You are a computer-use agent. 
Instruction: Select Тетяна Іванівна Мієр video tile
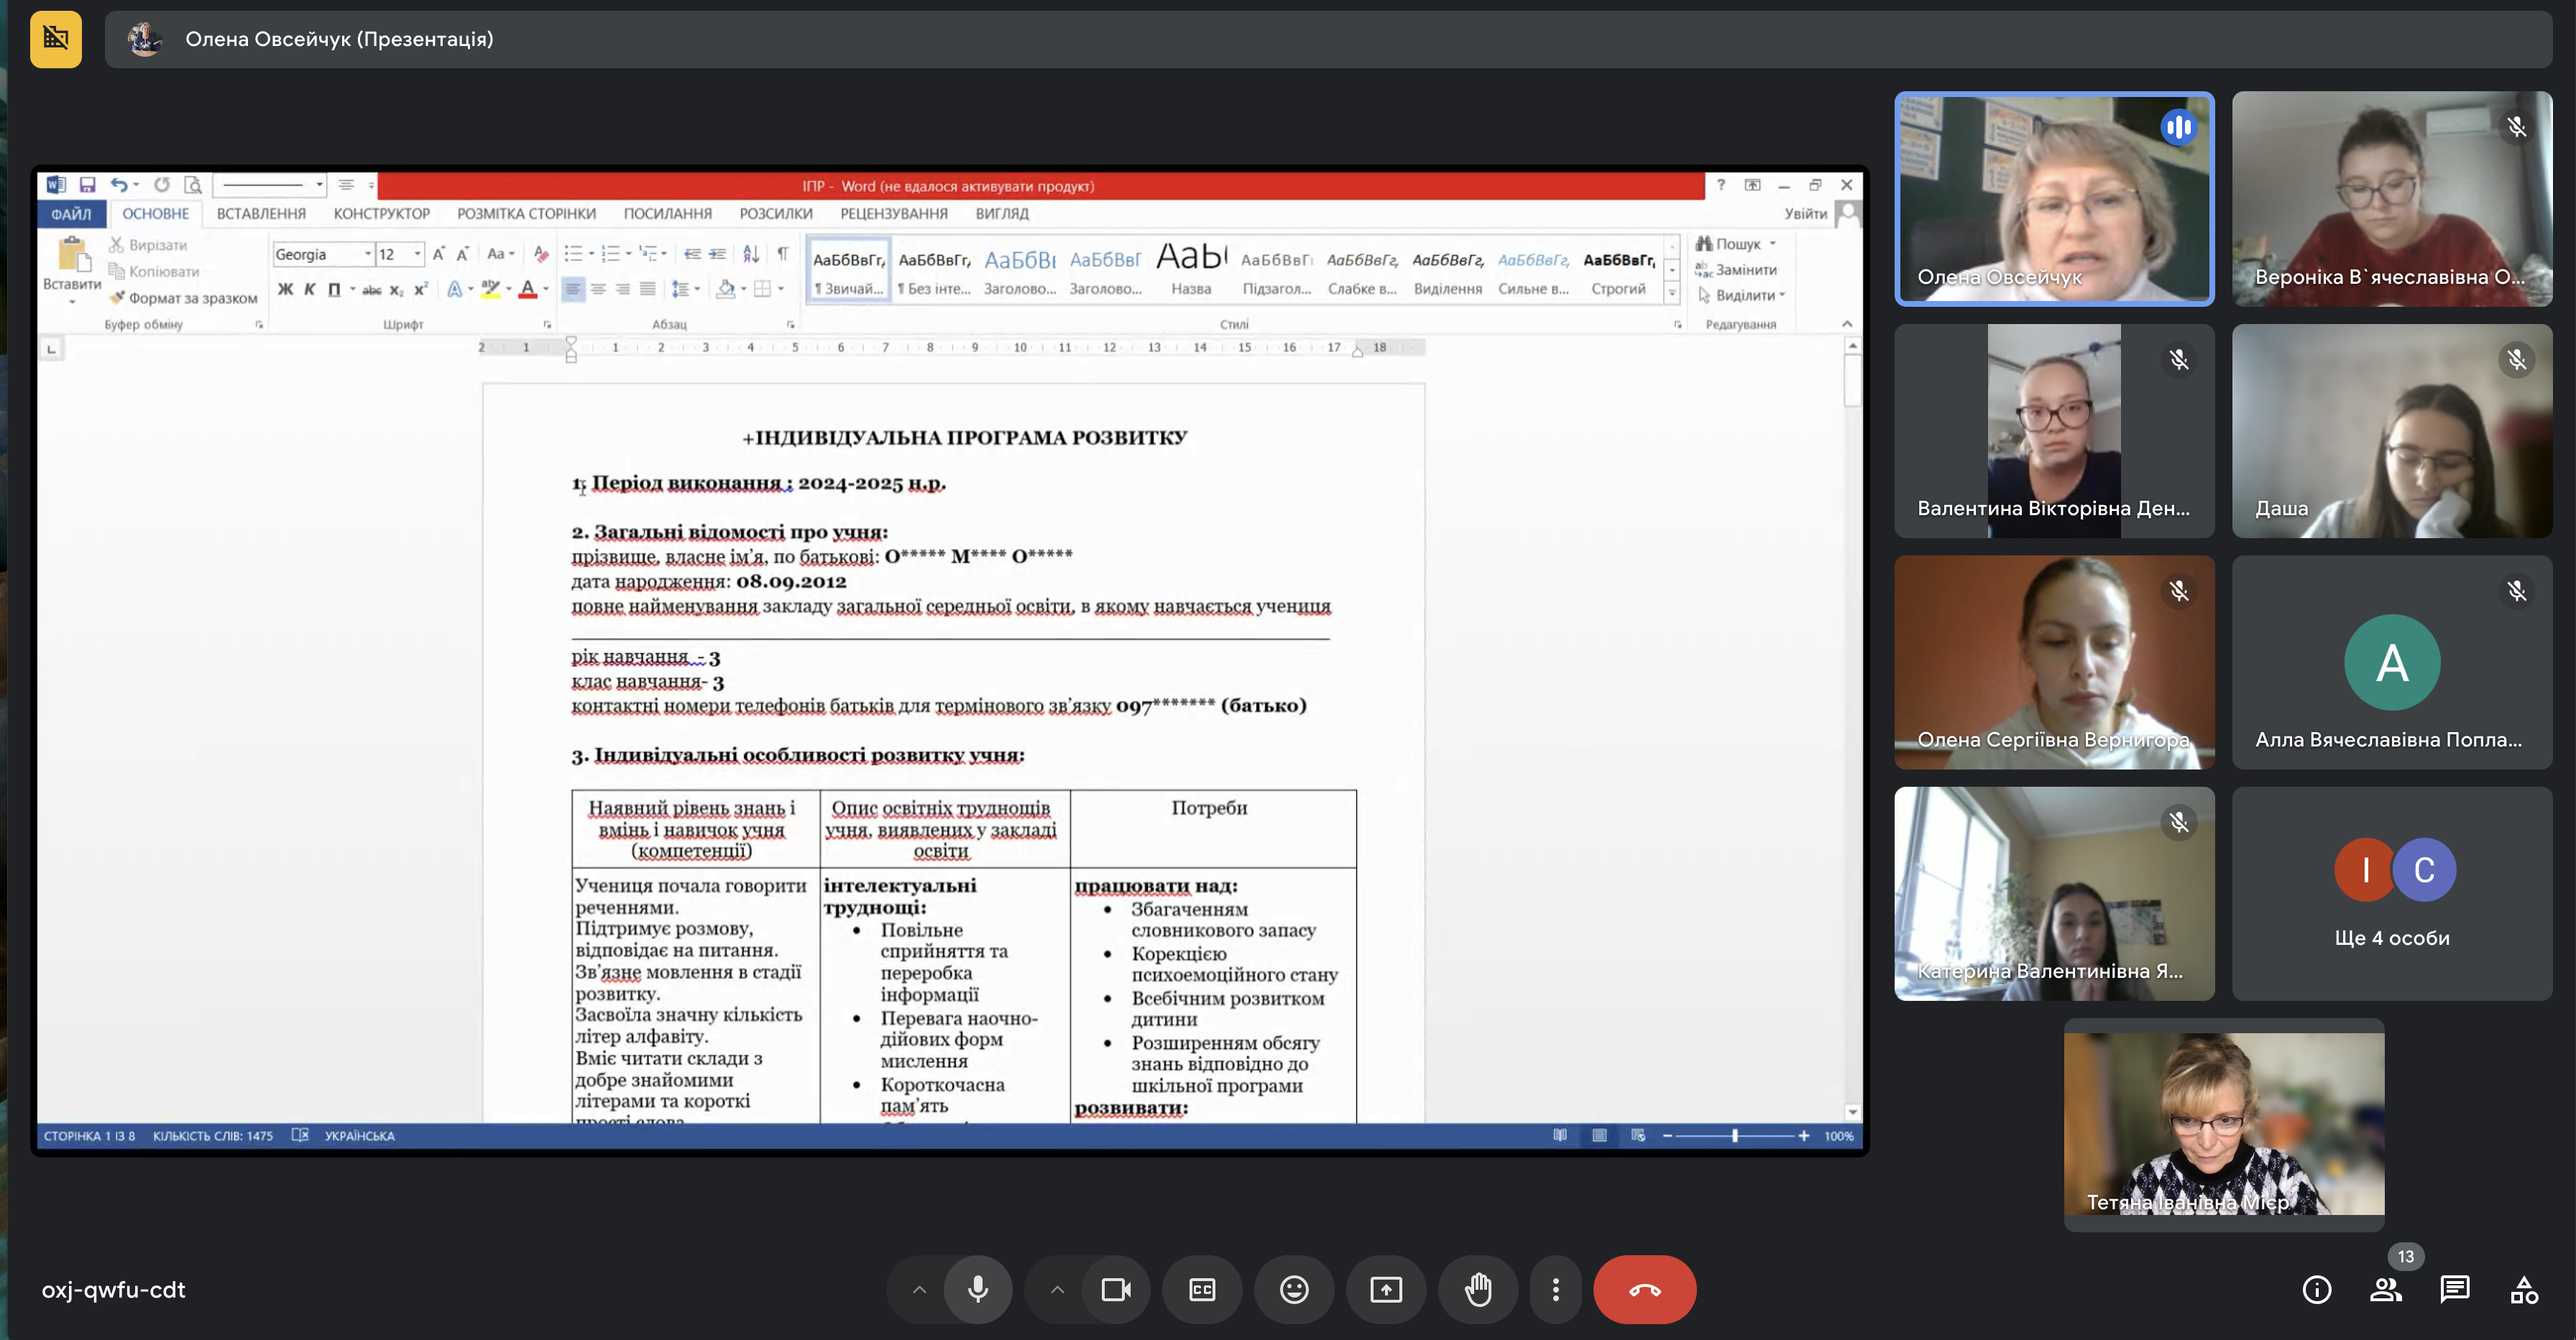(2223, 1124)
